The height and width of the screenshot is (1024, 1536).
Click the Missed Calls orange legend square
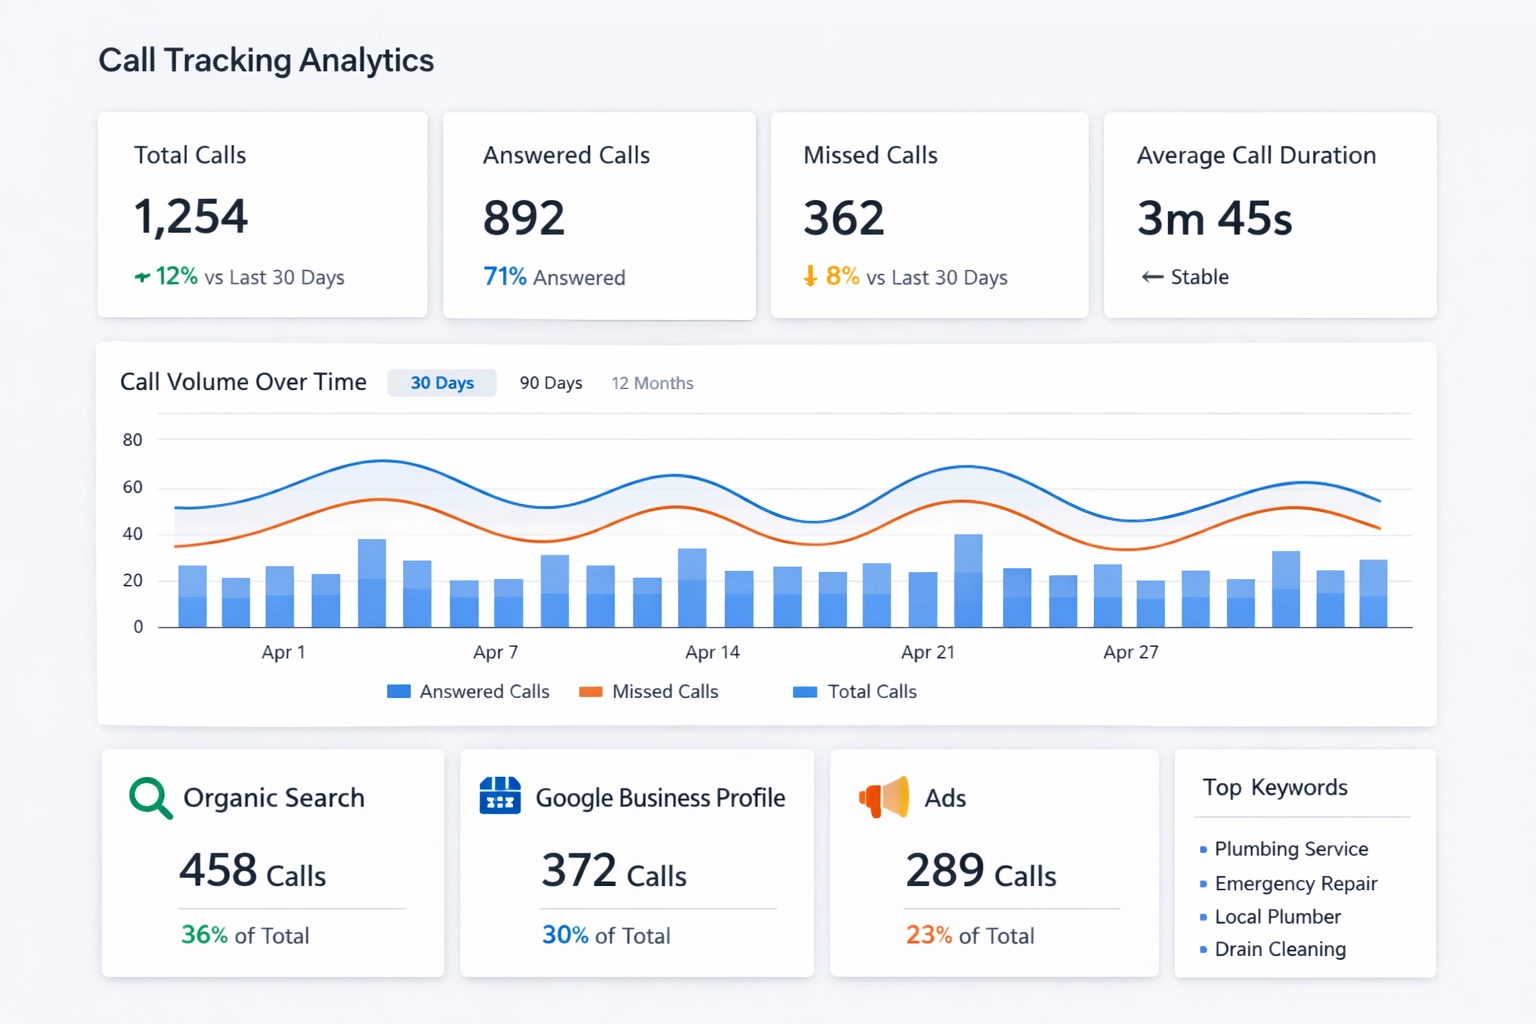(590, 691)
